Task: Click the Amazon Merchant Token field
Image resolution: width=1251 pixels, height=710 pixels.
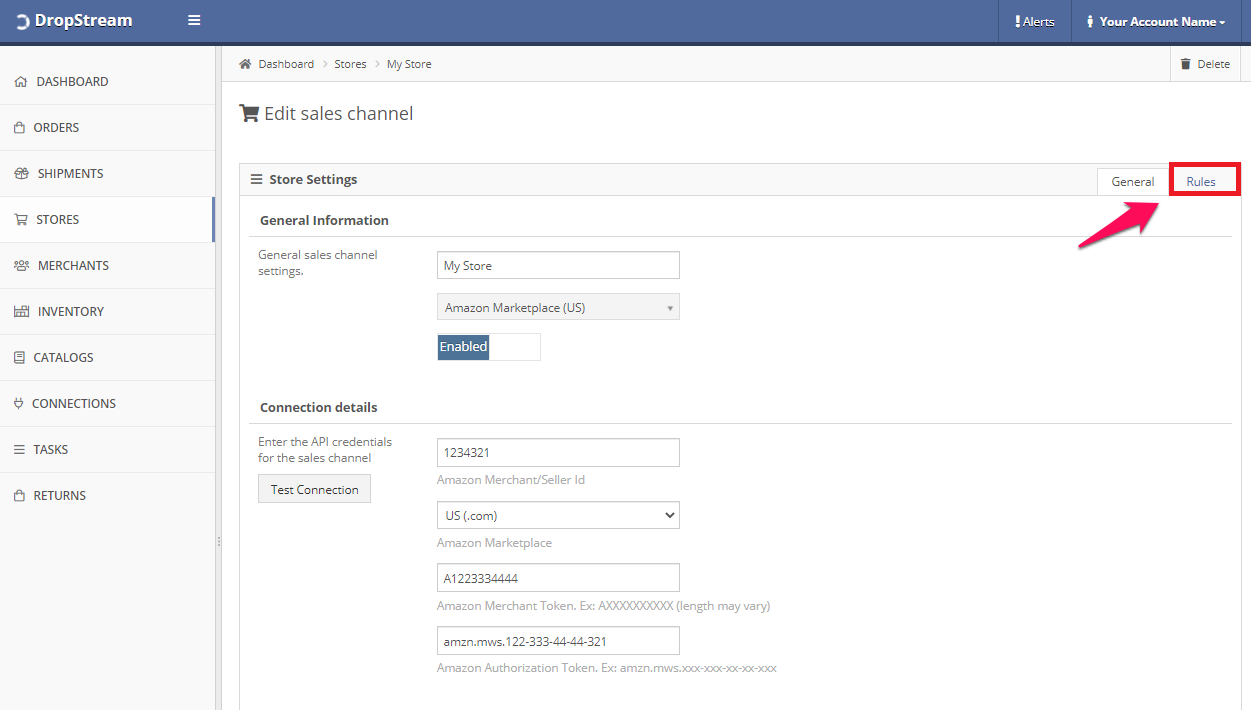Action: point(558,578)
